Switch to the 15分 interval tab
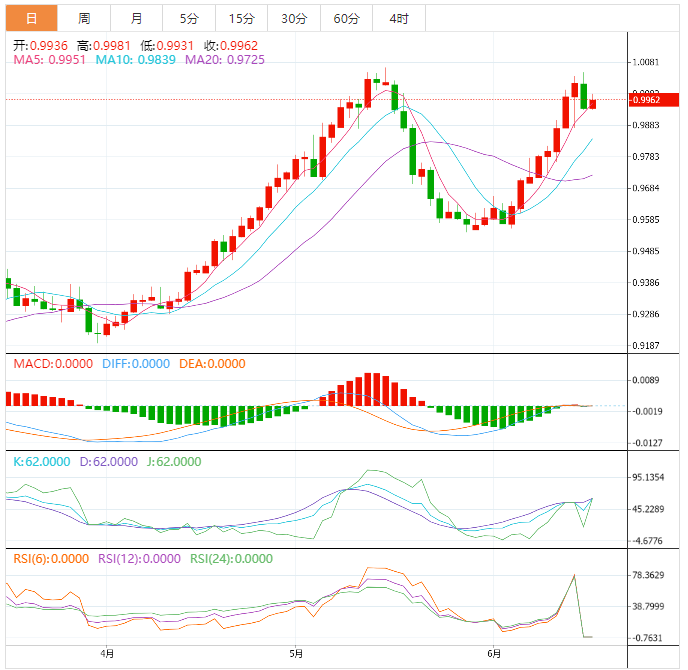 click(241, 19)
